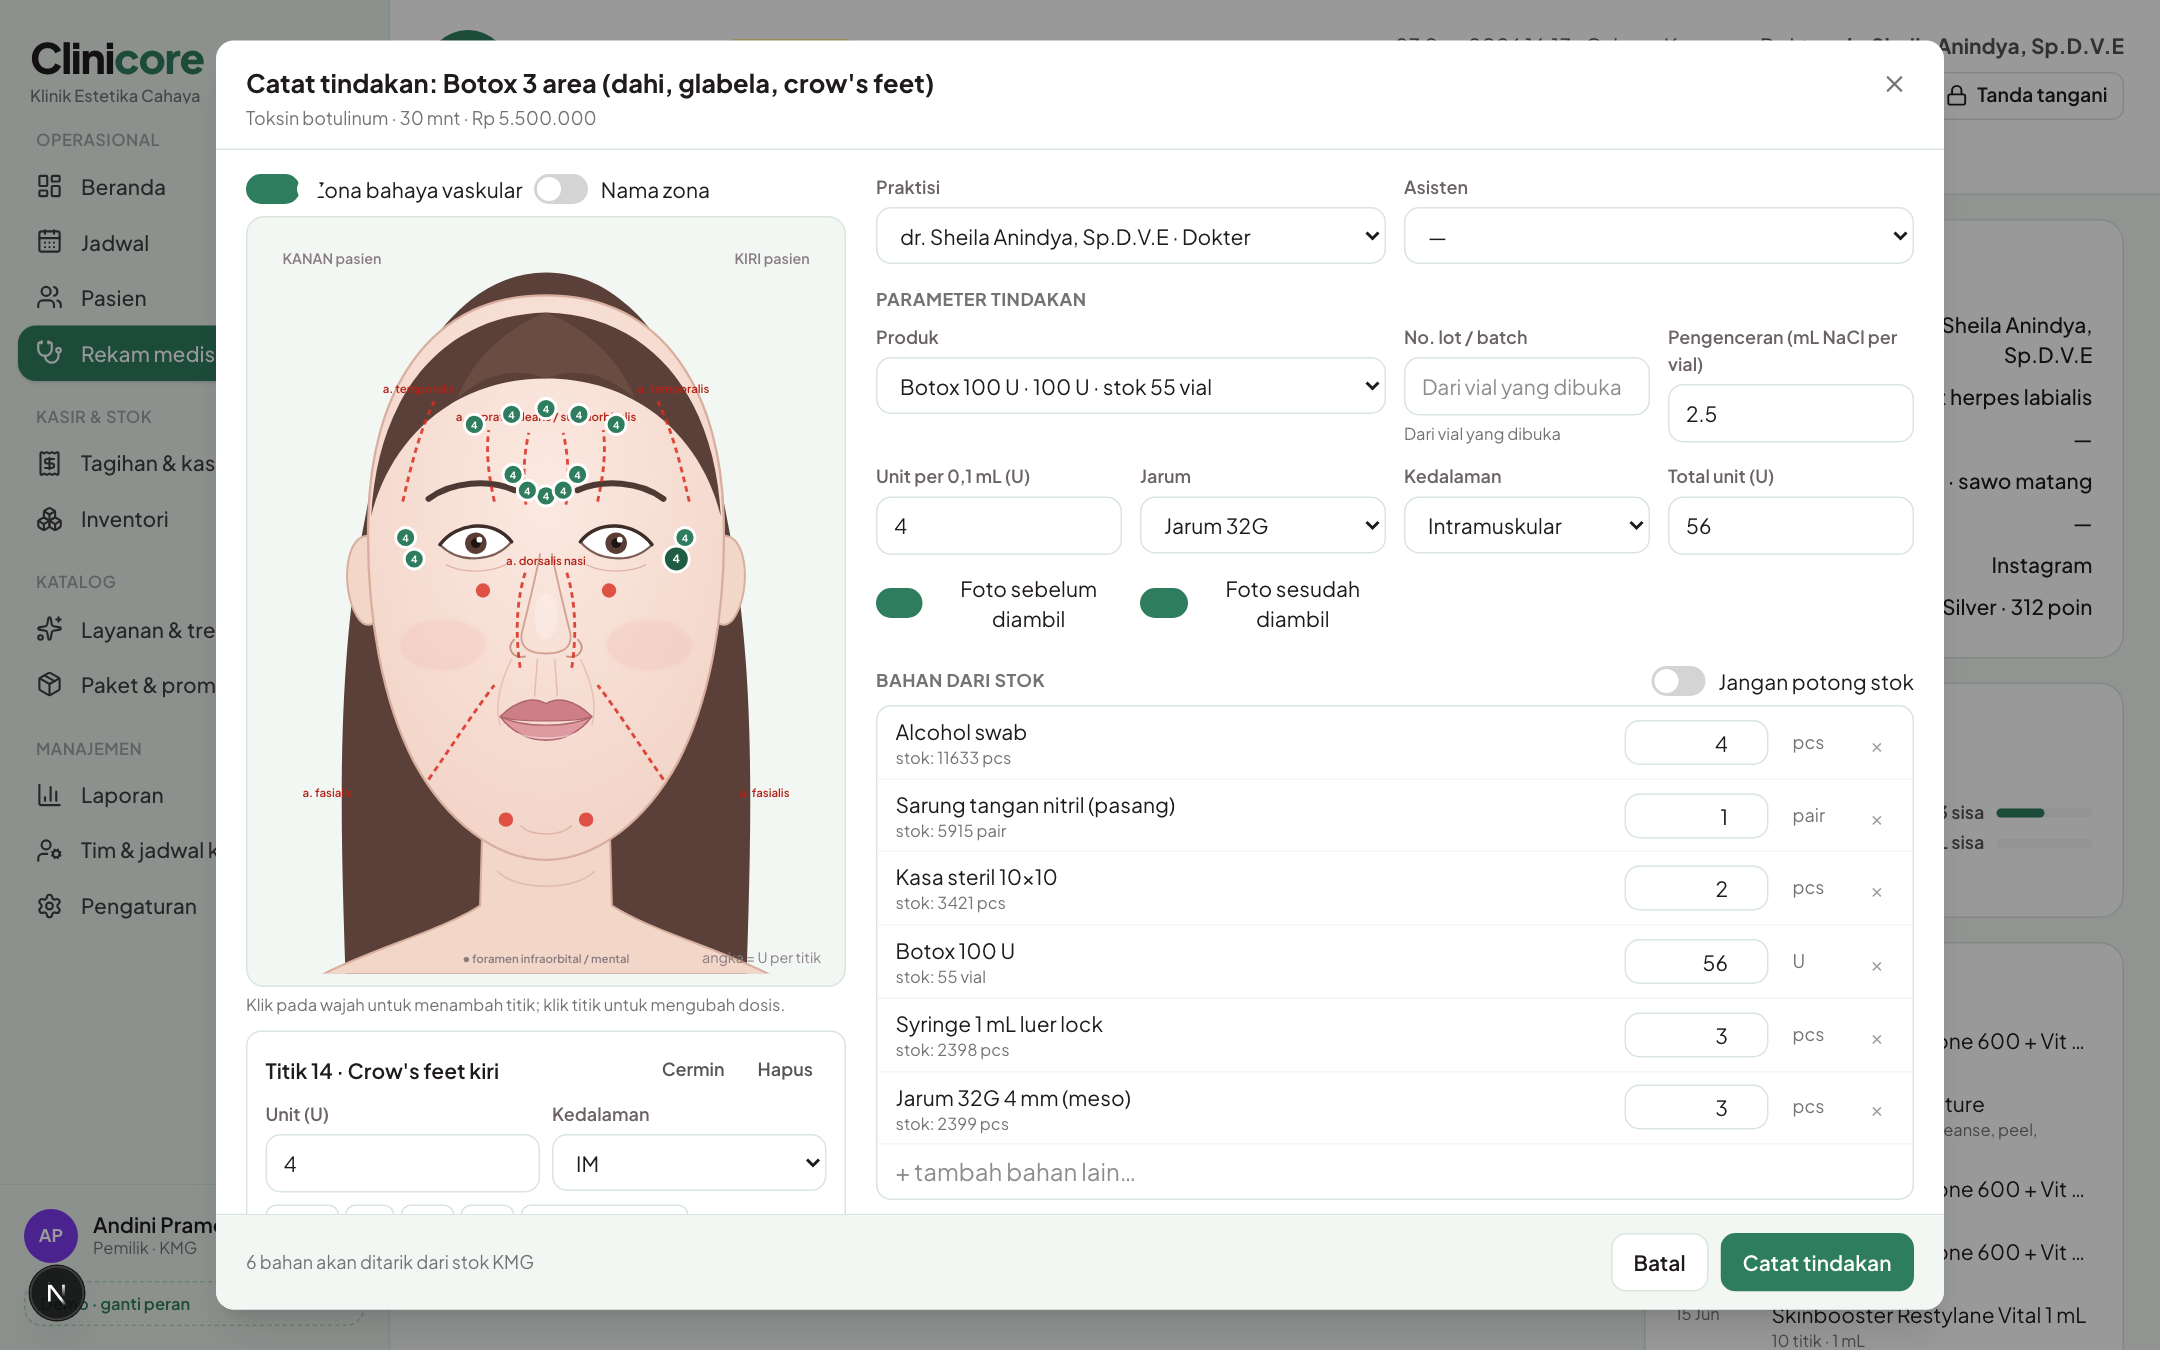2160x1350 pixels.
Task: Open the Asisten dropdown
Action: (x=1658, y=236)
